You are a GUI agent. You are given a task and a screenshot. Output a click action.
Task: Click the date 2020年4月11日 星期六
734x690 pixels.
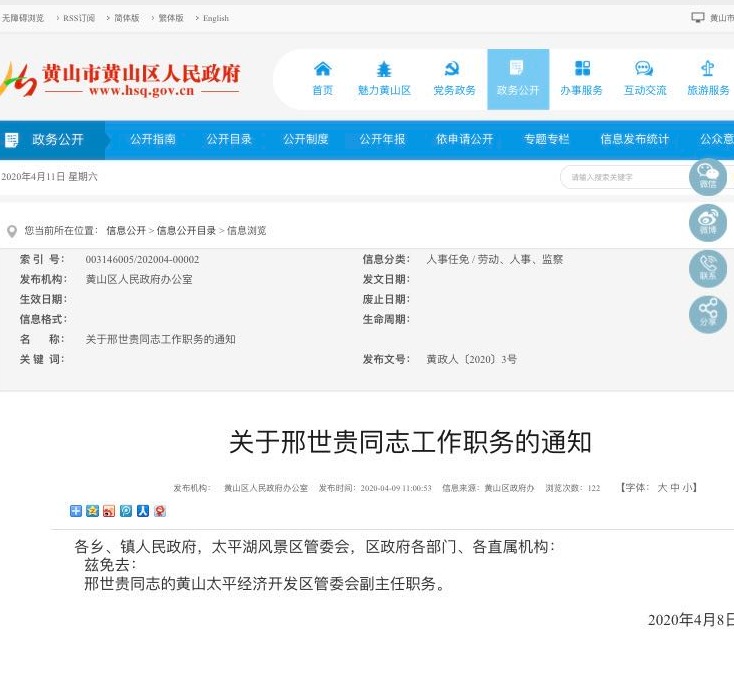[x=49, y=177]
